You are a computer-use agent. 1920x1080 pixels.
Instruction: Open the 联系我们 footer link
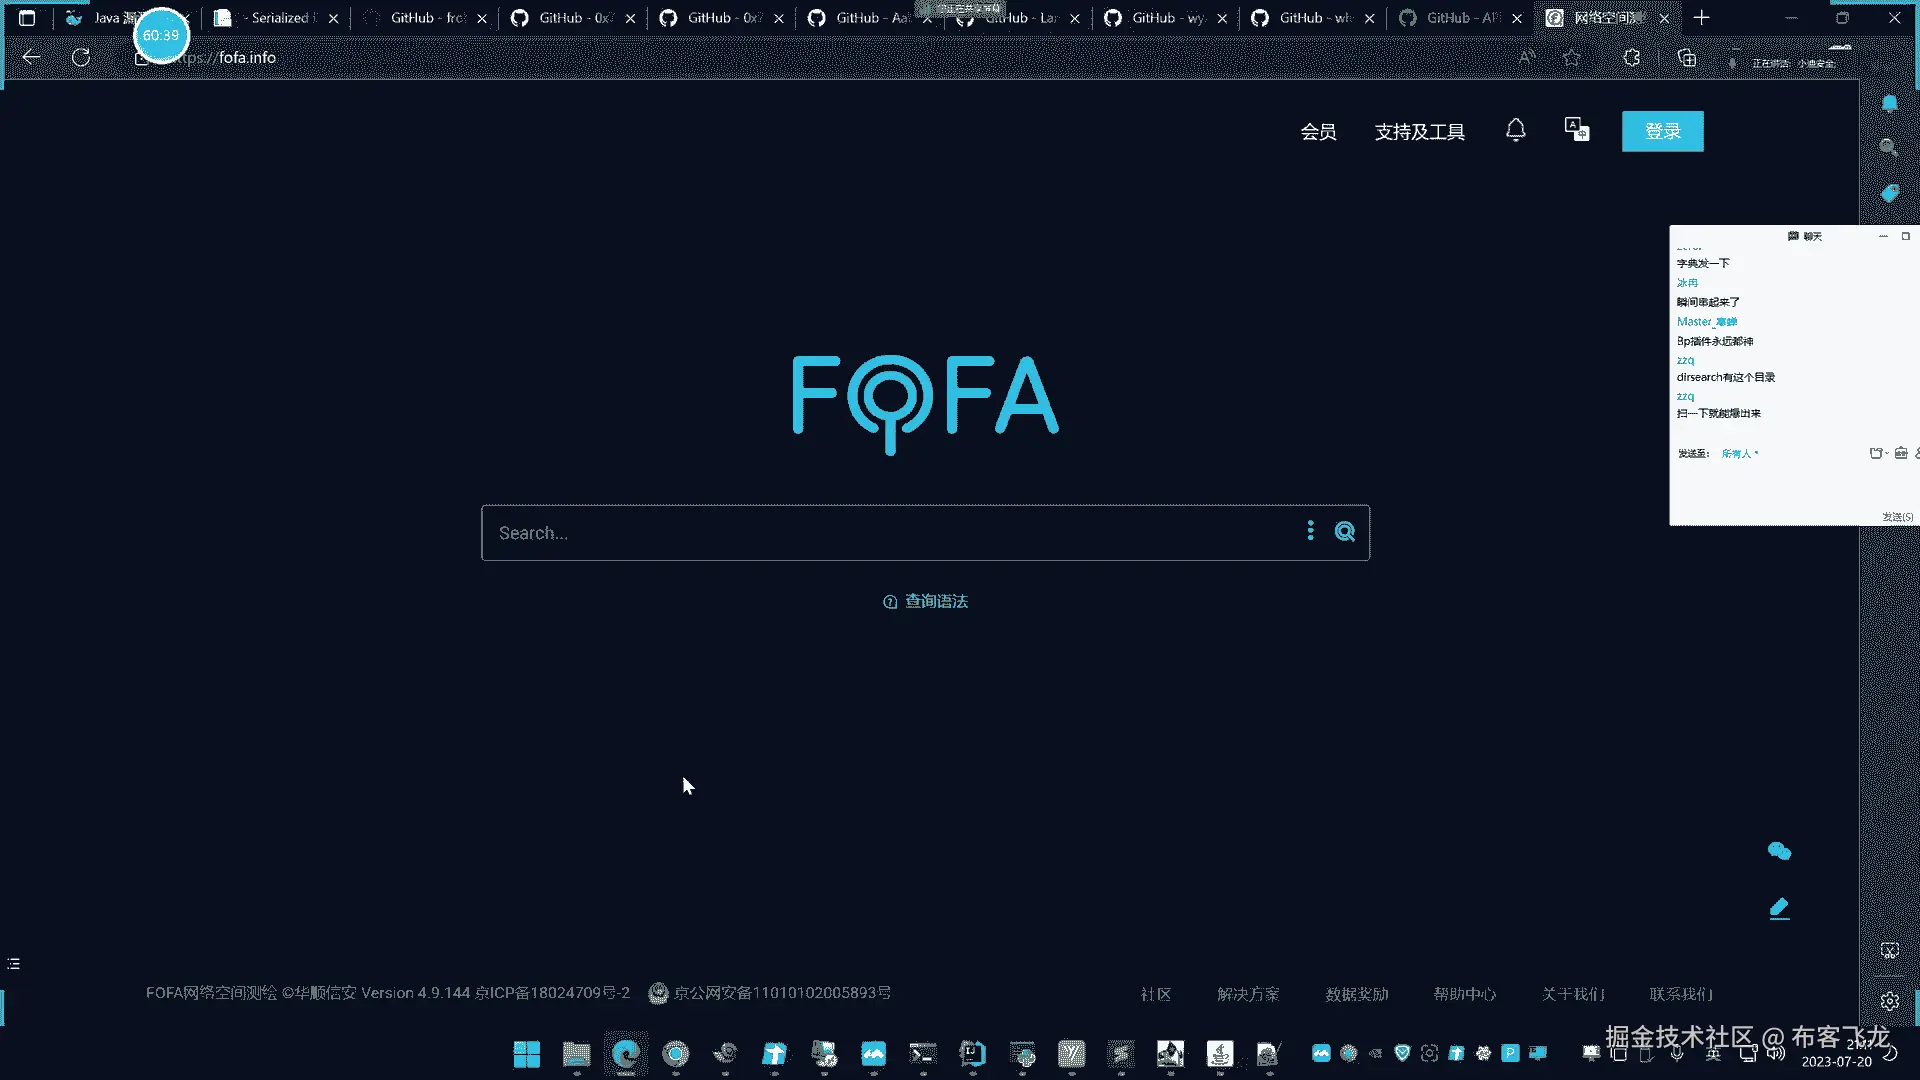(x=1681, y=994)
